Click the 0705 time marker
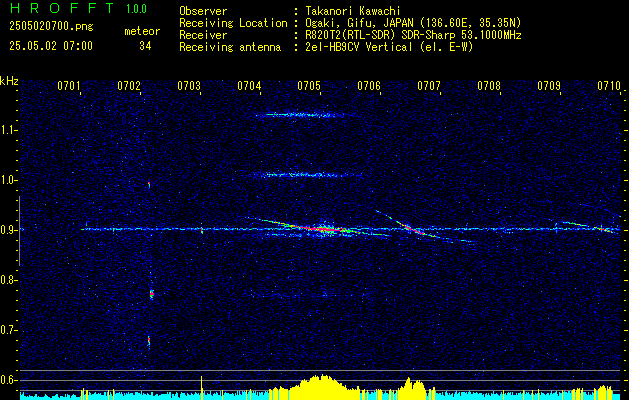This screenshot has width=629, height=400. (x=309, y=86)
